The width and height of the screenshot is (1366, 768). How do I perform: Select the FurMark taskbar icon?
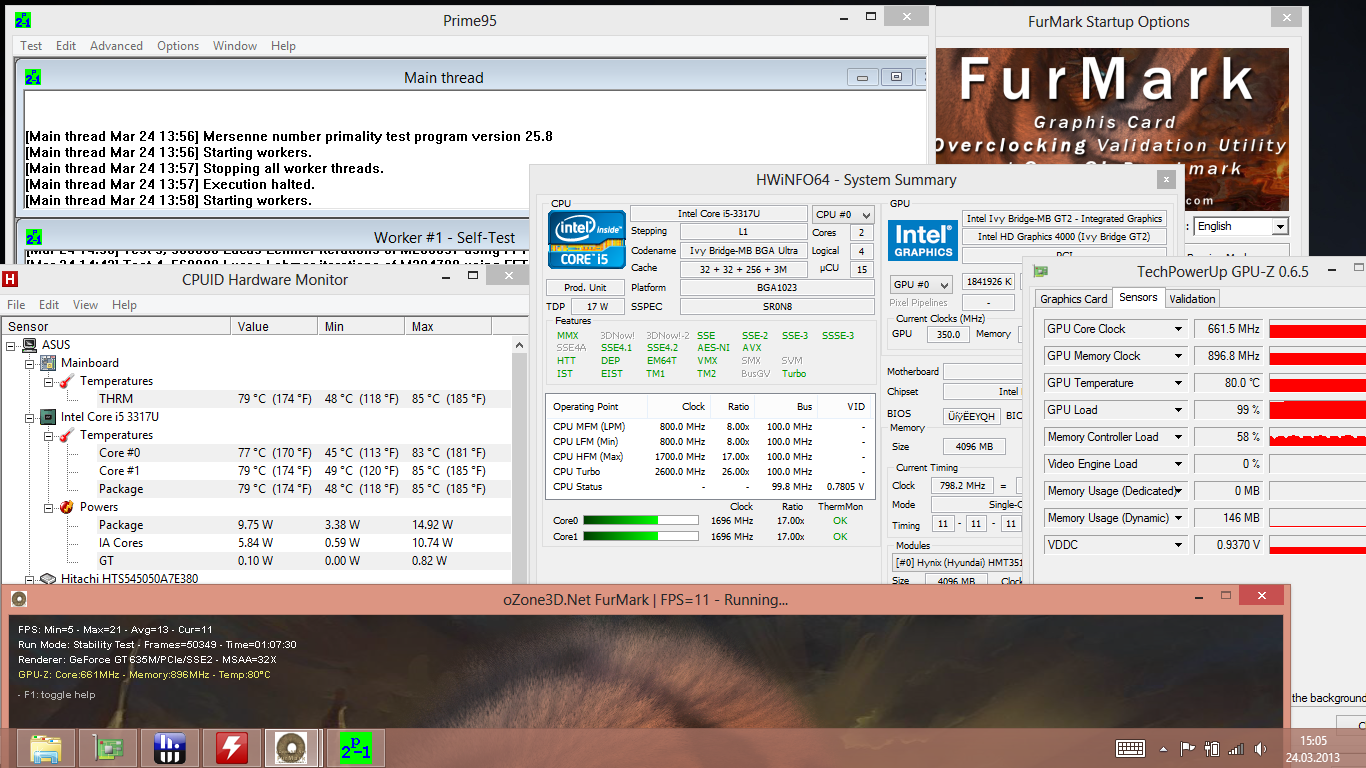292,748
